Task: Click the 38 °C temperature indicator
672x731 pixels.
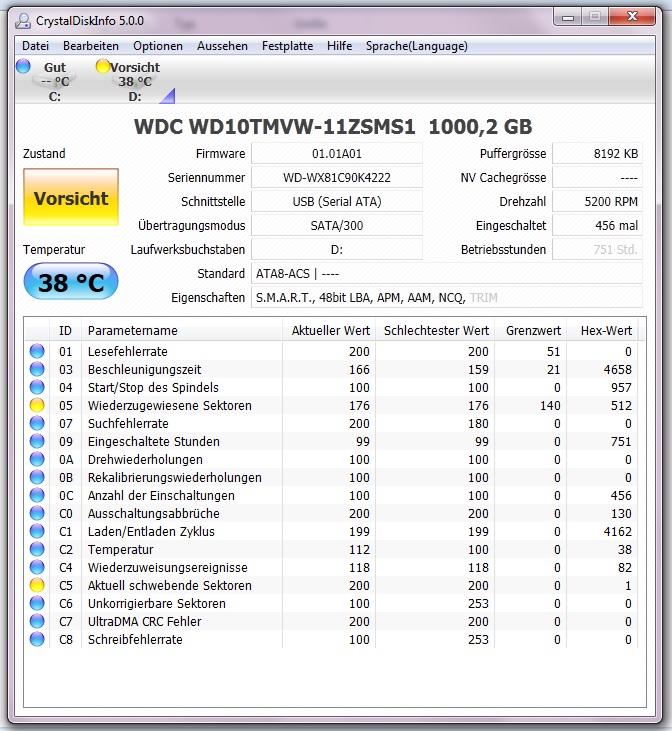Action: pos(71,281)
